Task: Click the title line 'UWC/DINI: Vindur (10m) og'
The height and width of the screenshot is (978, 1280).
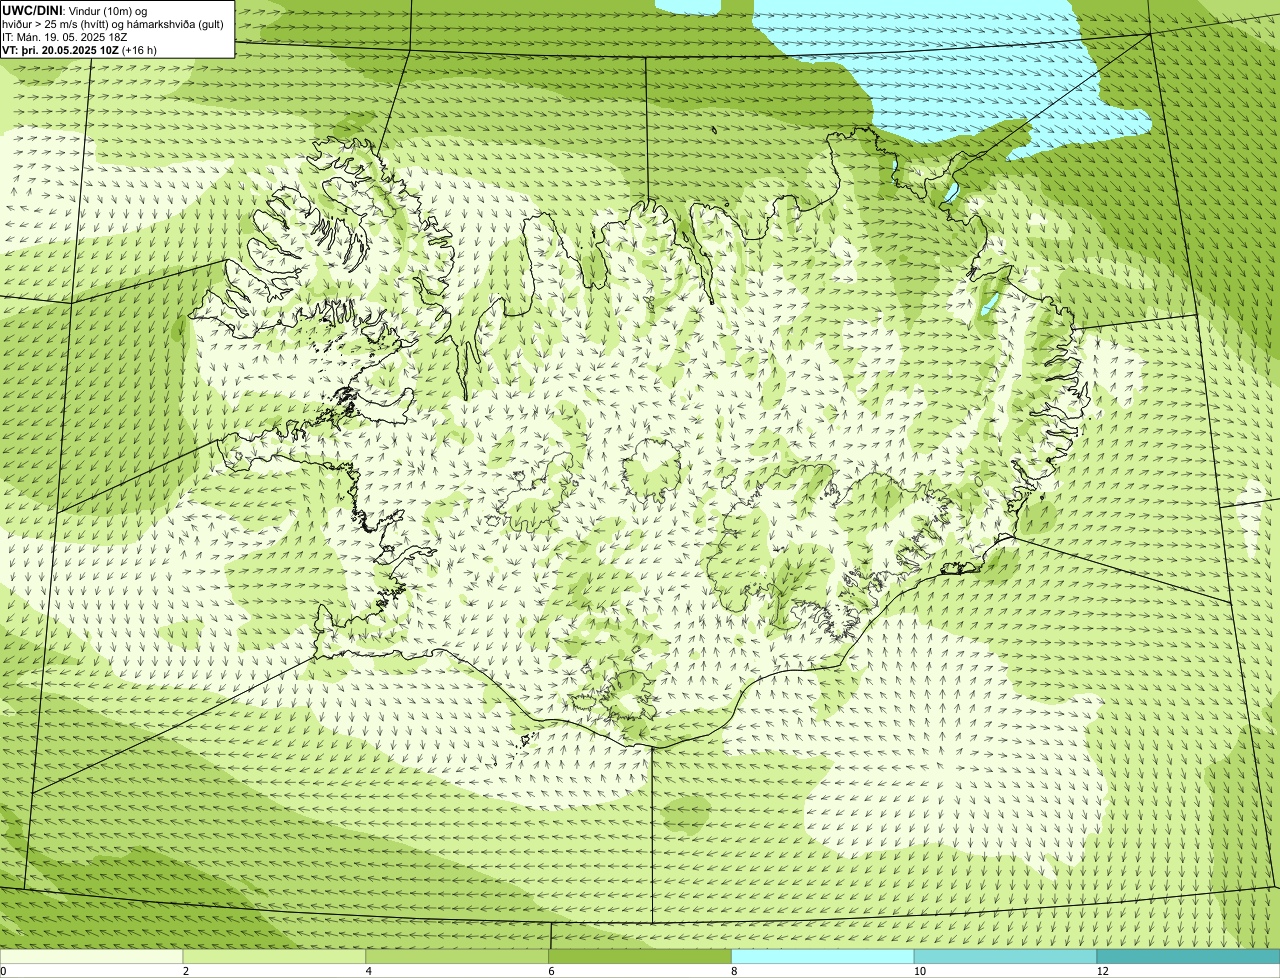Action: [x=75, y=11]
